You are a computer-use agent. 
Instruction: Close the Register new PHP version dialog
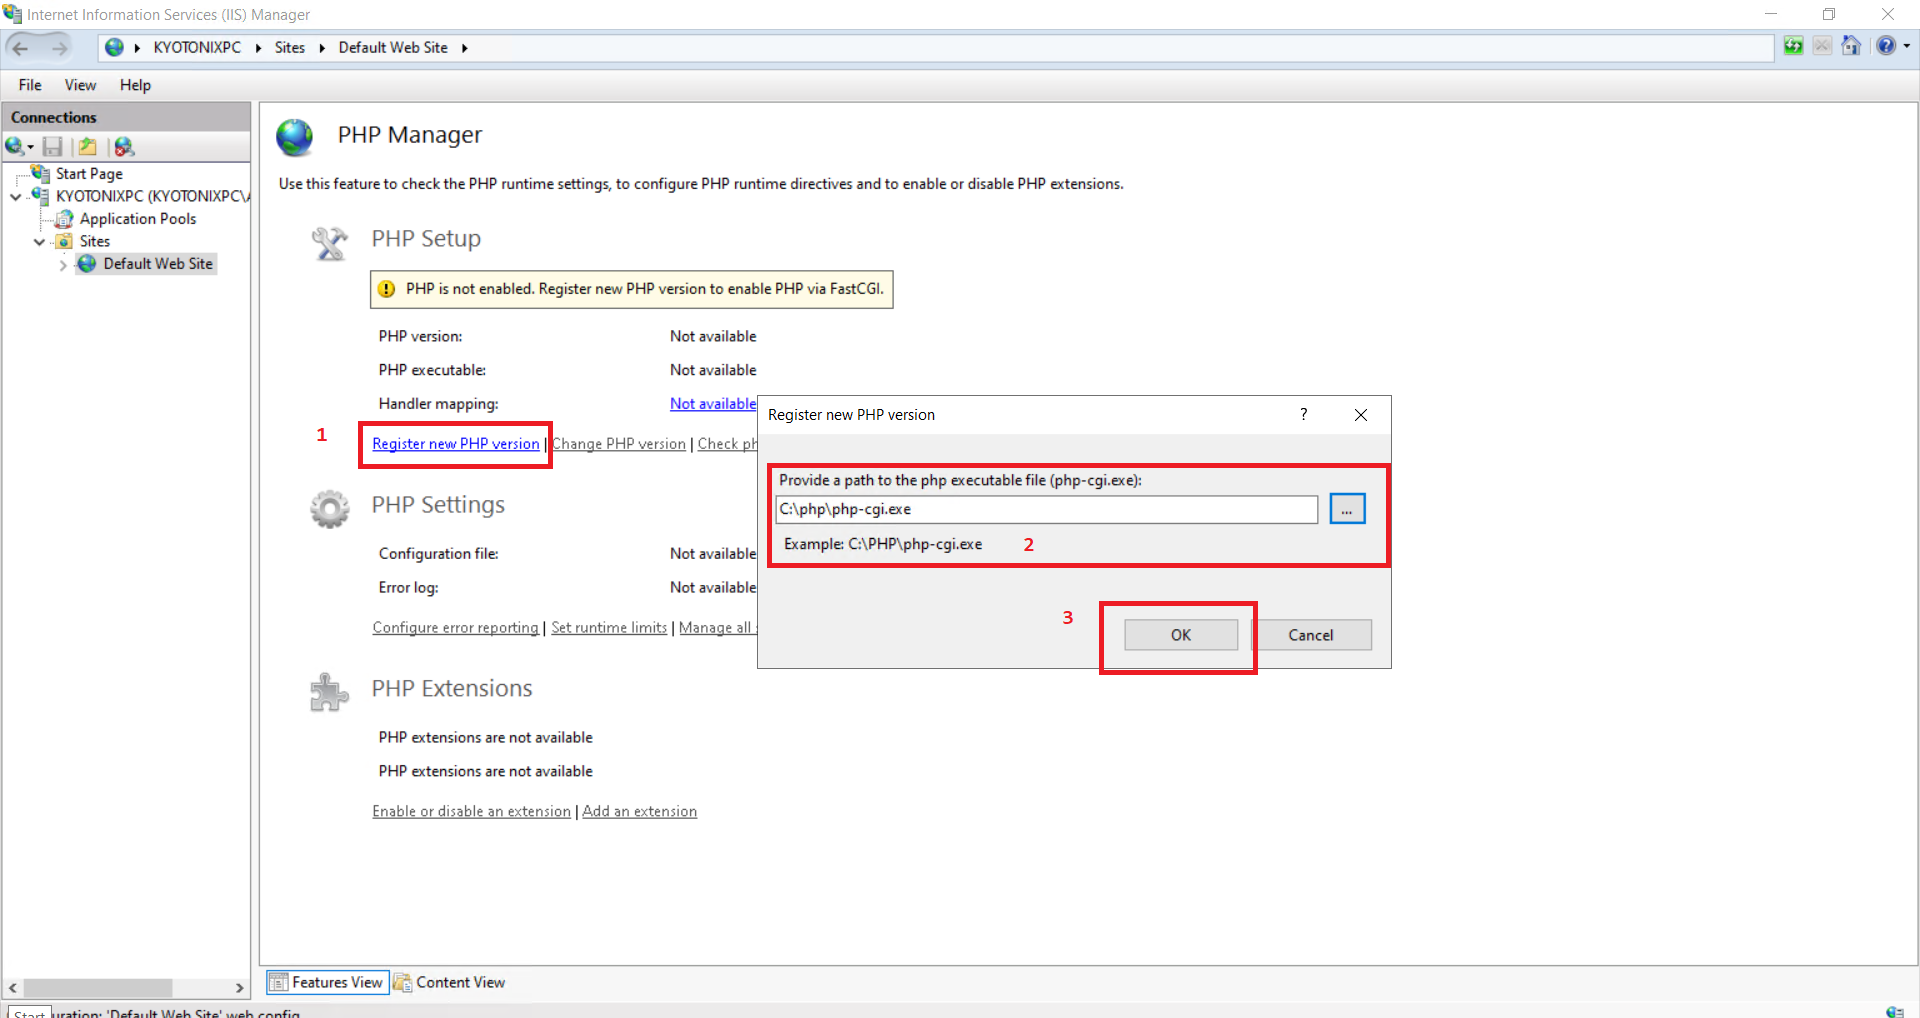(1361, 415)
